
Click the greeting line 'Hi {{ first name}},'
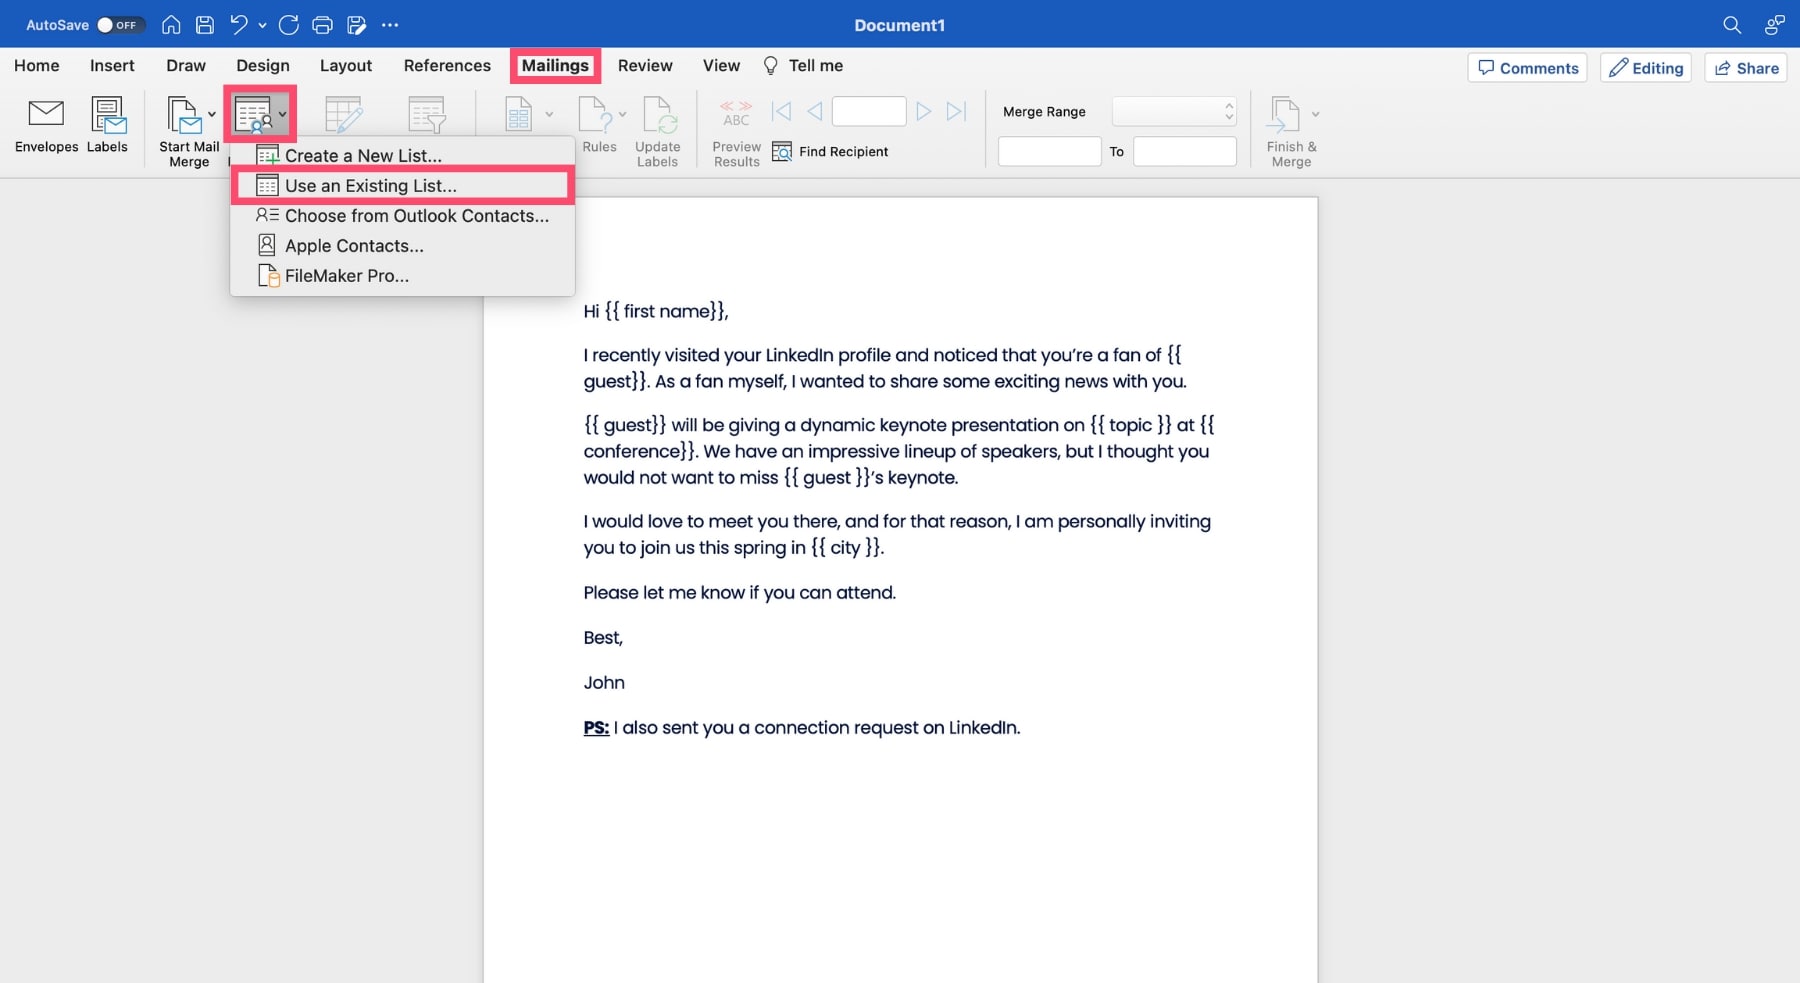click(x=656, y=311)
